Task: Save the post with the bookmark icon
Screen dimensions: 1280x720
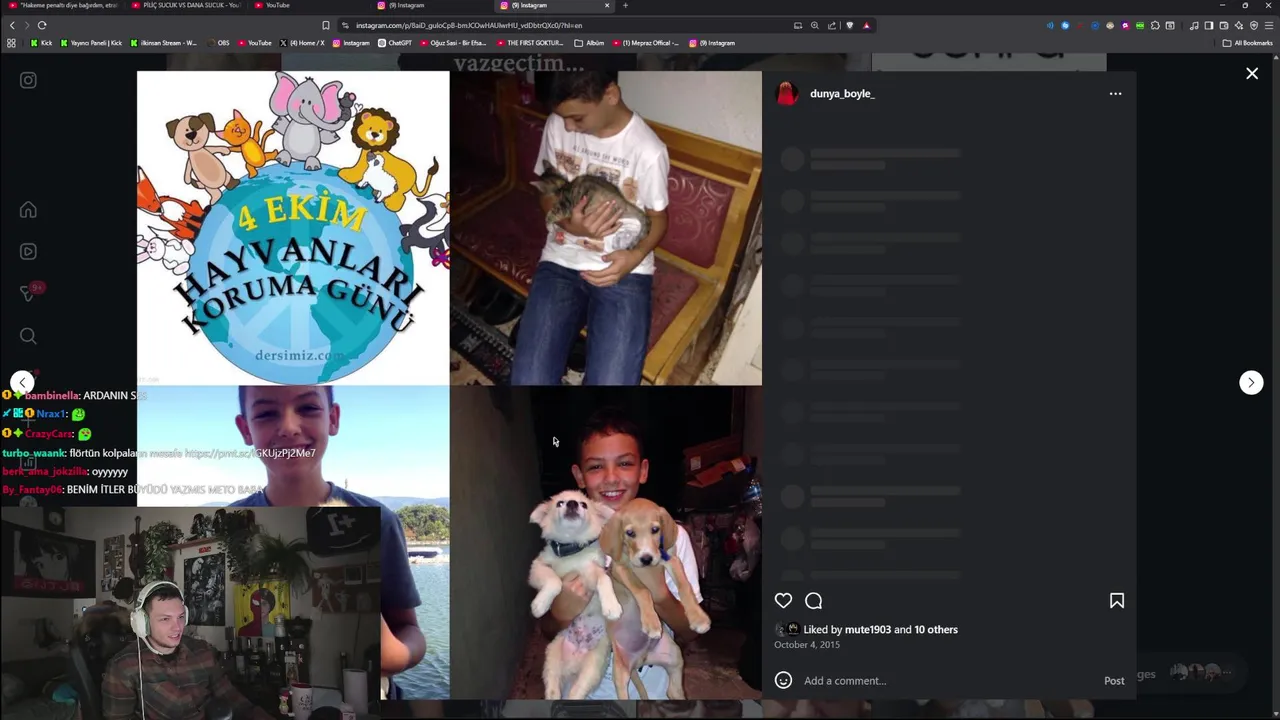Action: click(1117, 600)
